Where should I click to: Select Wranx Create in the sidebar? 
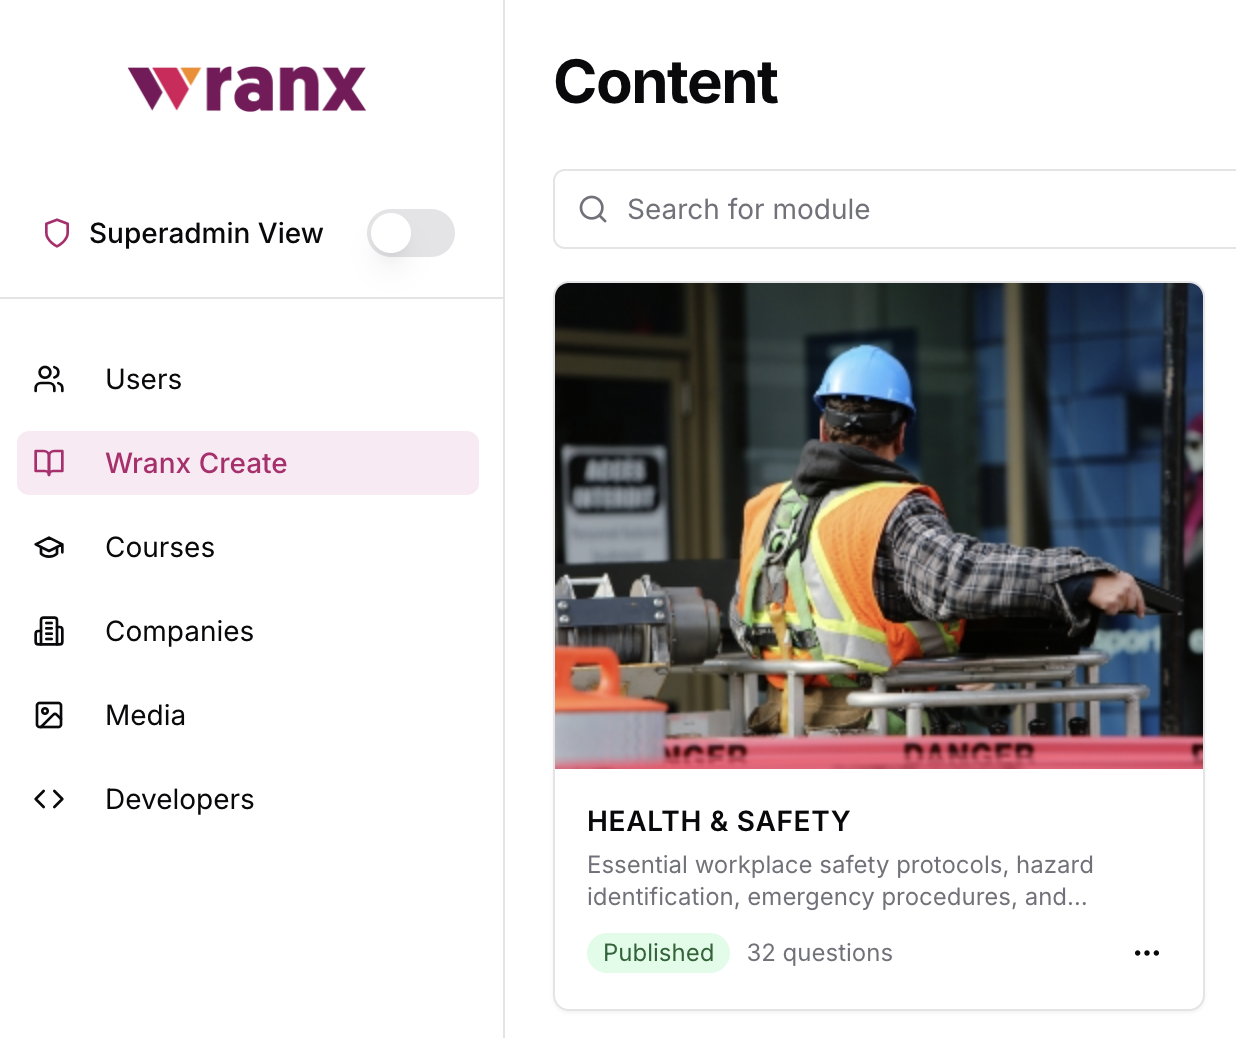[x=248, y=463]
